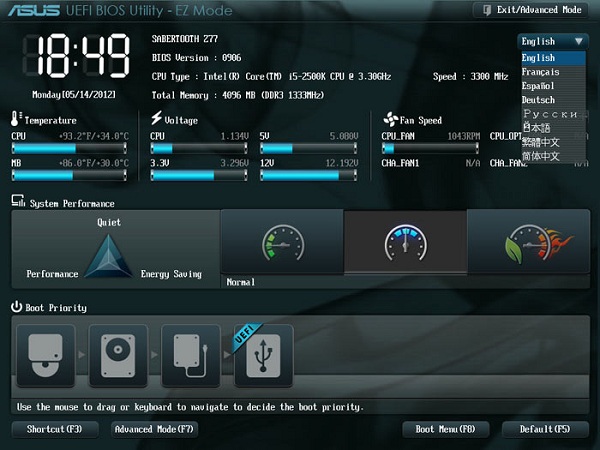Open Exit/Advanced Mode button
The width and height of the screenshot is (600, 450).
tap(531, 10)
